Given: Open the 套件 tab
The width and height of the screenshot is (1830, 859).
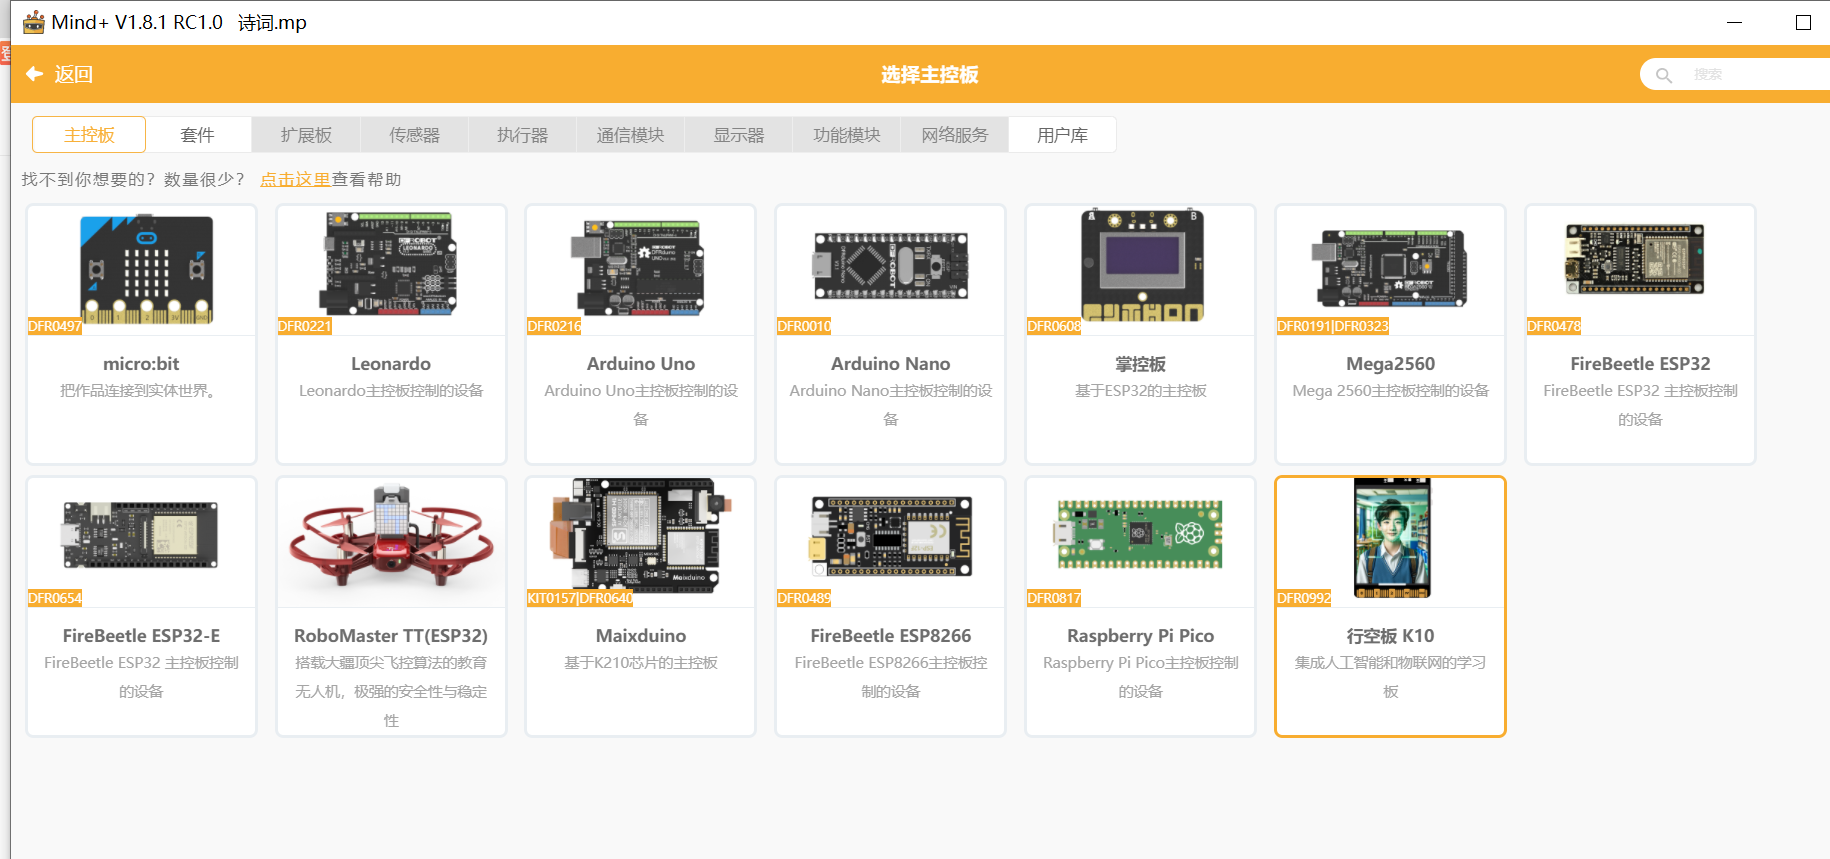Looking at the screenshot, I should [x=198, y=135].
